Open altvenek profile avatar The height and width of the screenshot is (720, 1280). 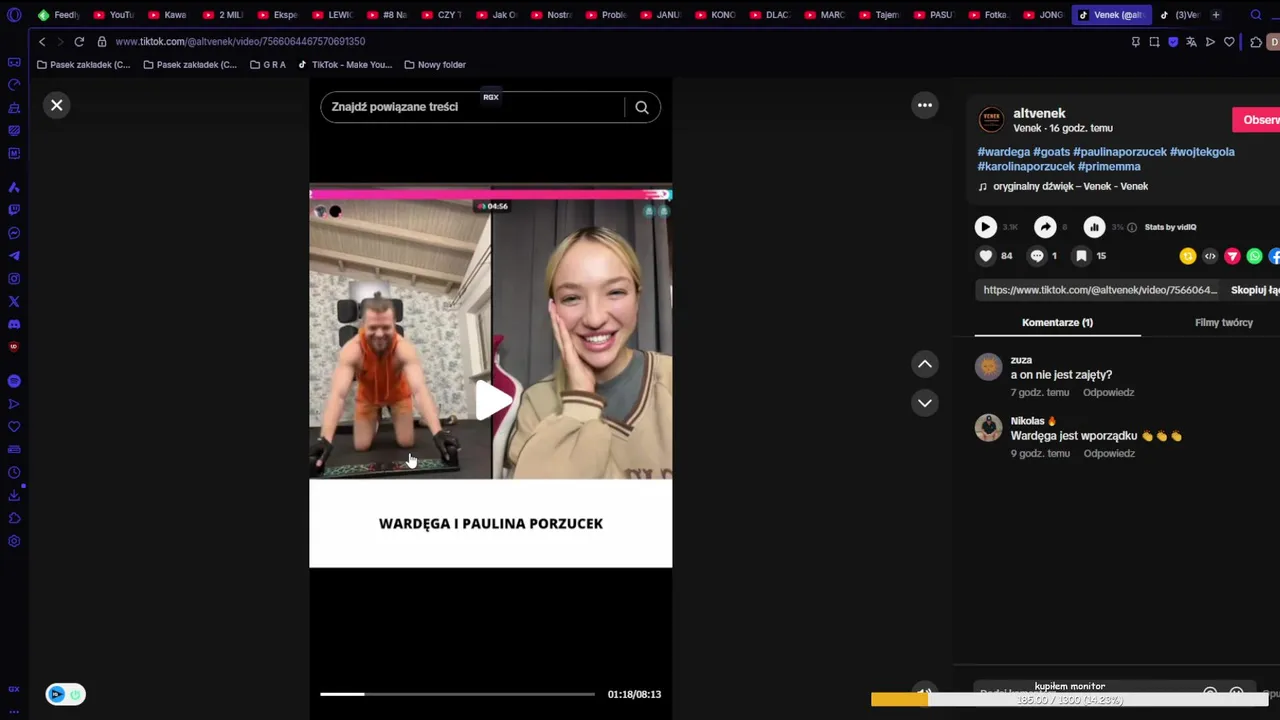click(x=991, y=120)
